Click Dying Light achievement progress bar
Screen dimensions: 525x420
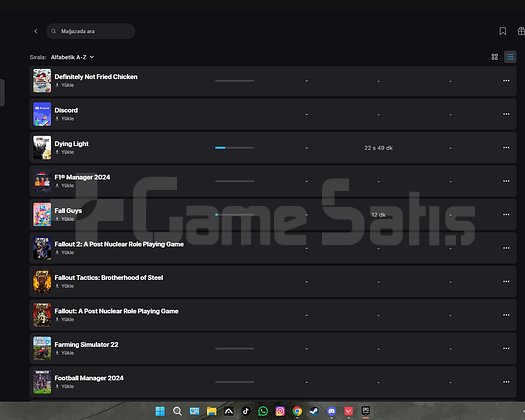tap(234, 148)
